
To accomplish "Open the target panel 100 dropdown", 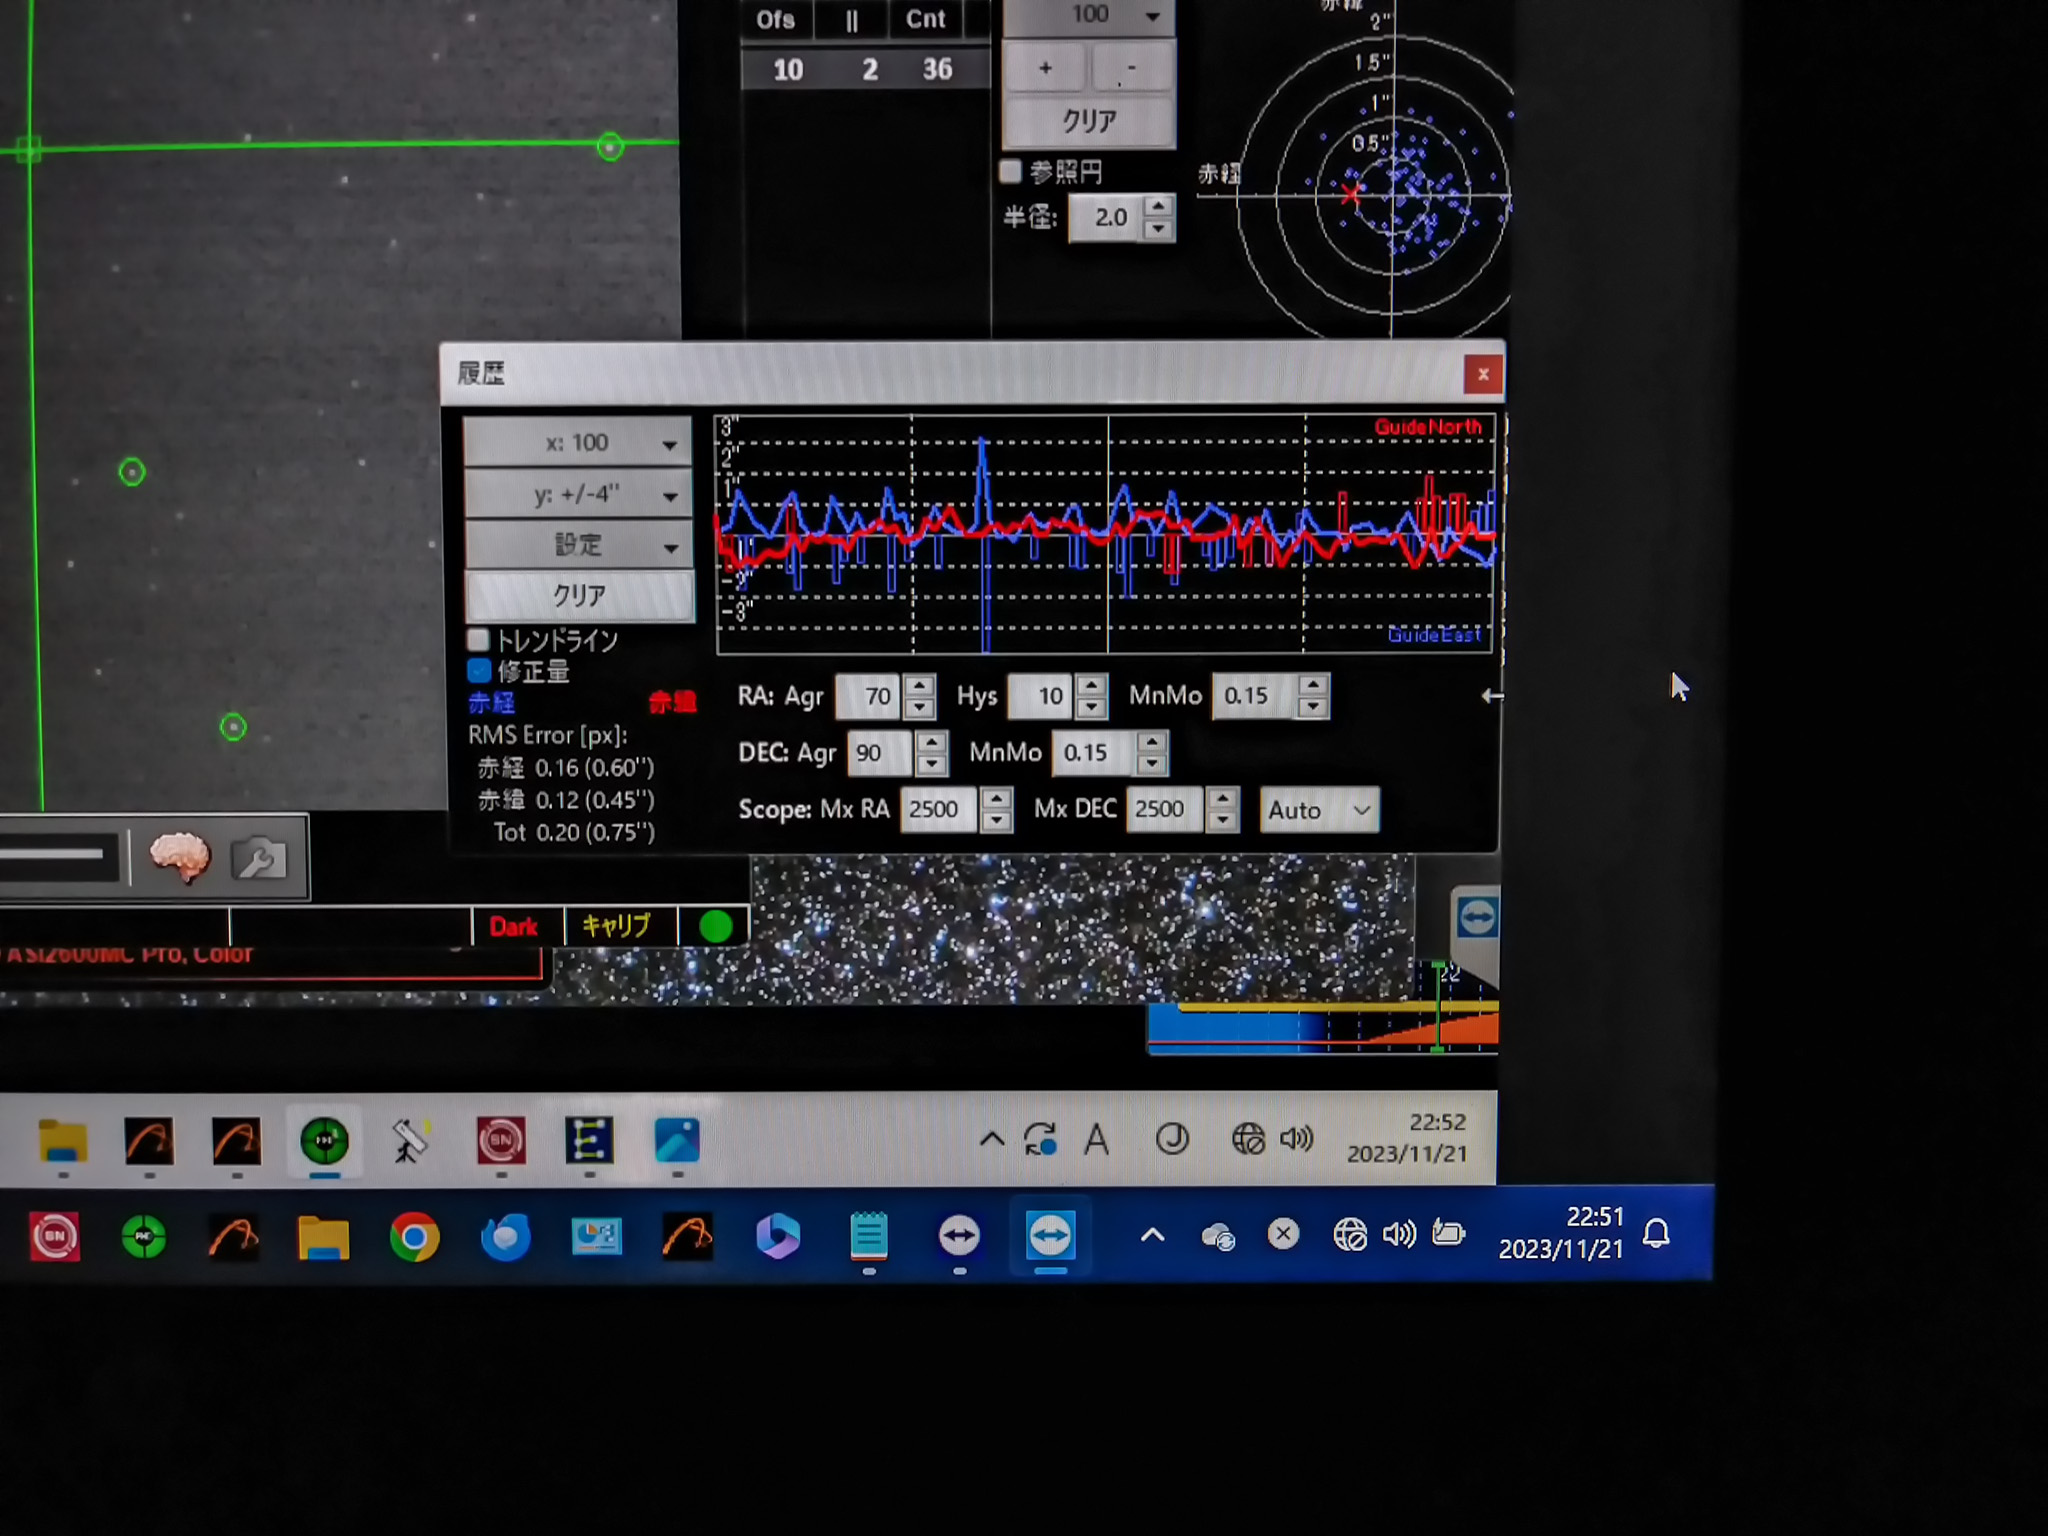I will tap(1089, 16).
